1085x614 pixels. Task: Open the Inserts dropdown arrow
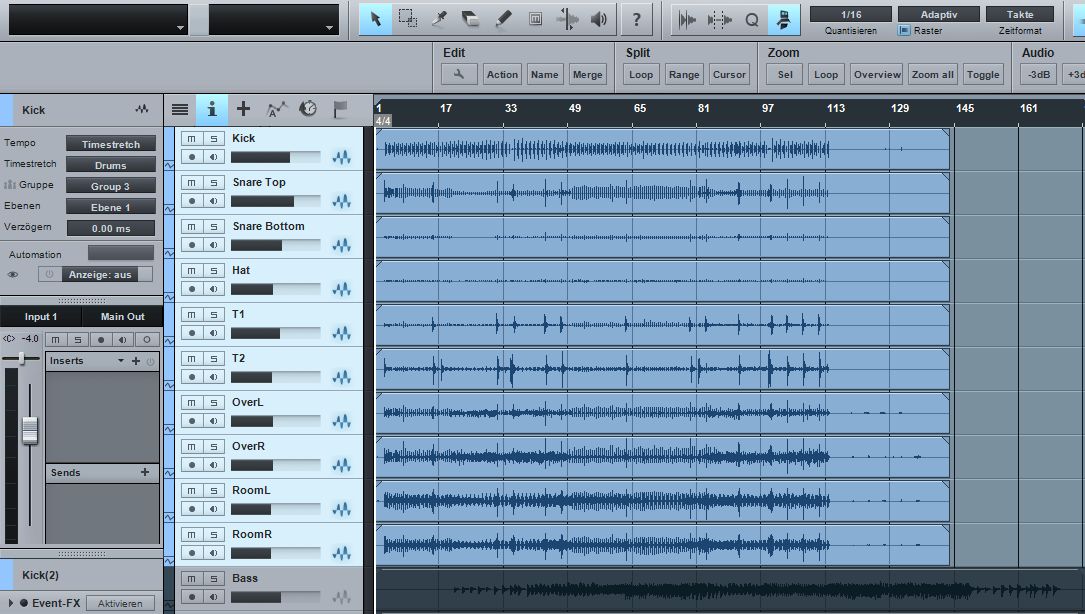coord(120,361)
